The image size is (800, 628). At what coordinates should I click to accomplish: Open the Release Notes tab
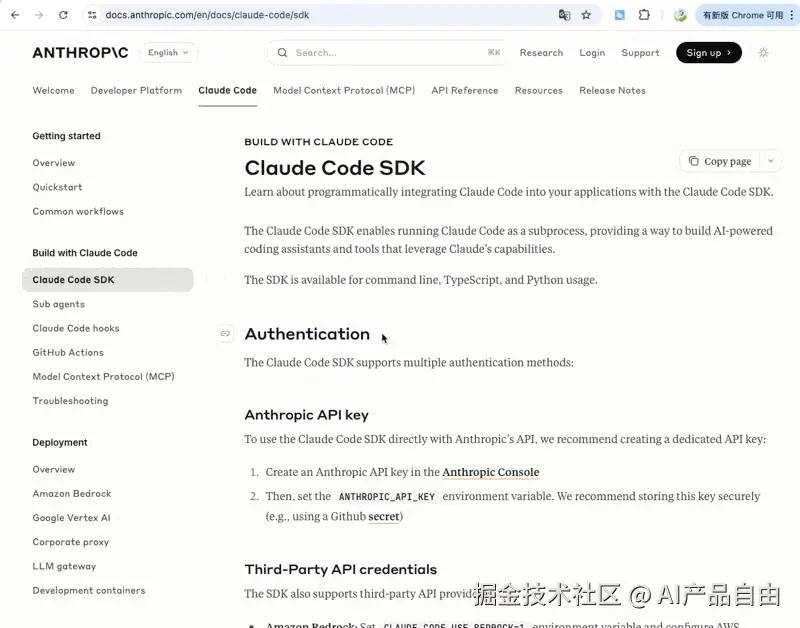[612, 90]
